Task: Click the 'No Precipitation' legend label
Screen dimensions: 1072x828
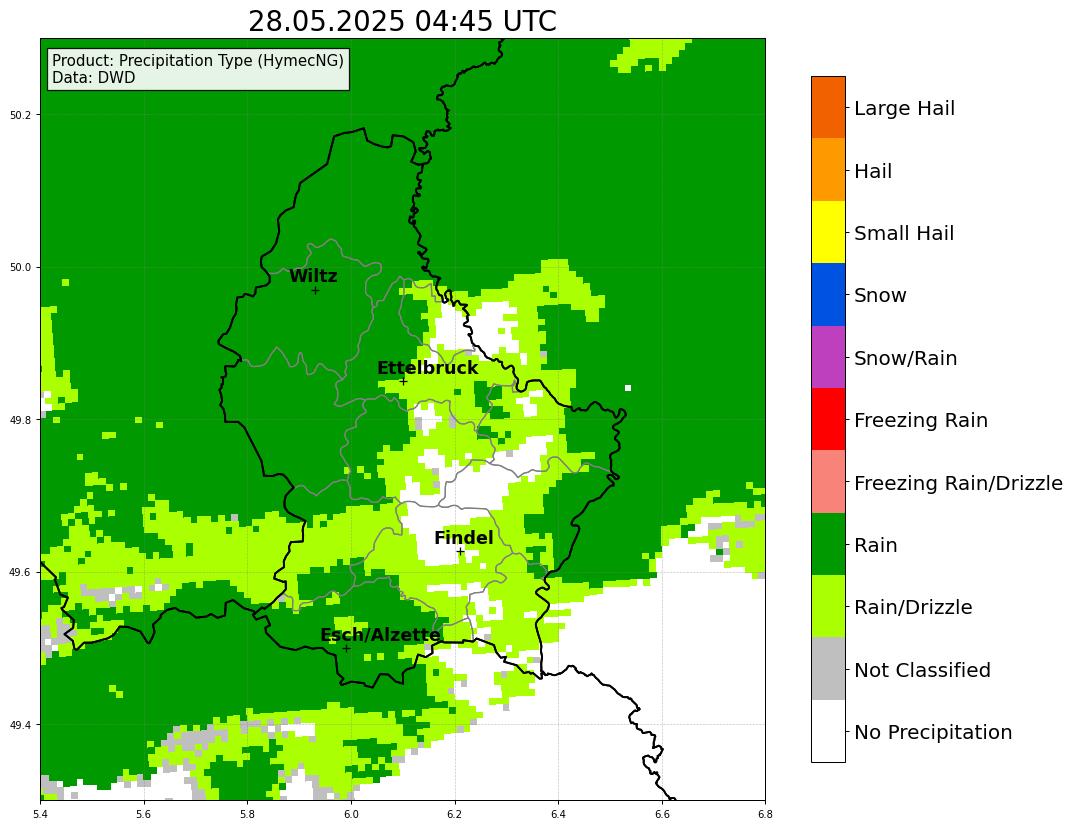Action: 933,732
